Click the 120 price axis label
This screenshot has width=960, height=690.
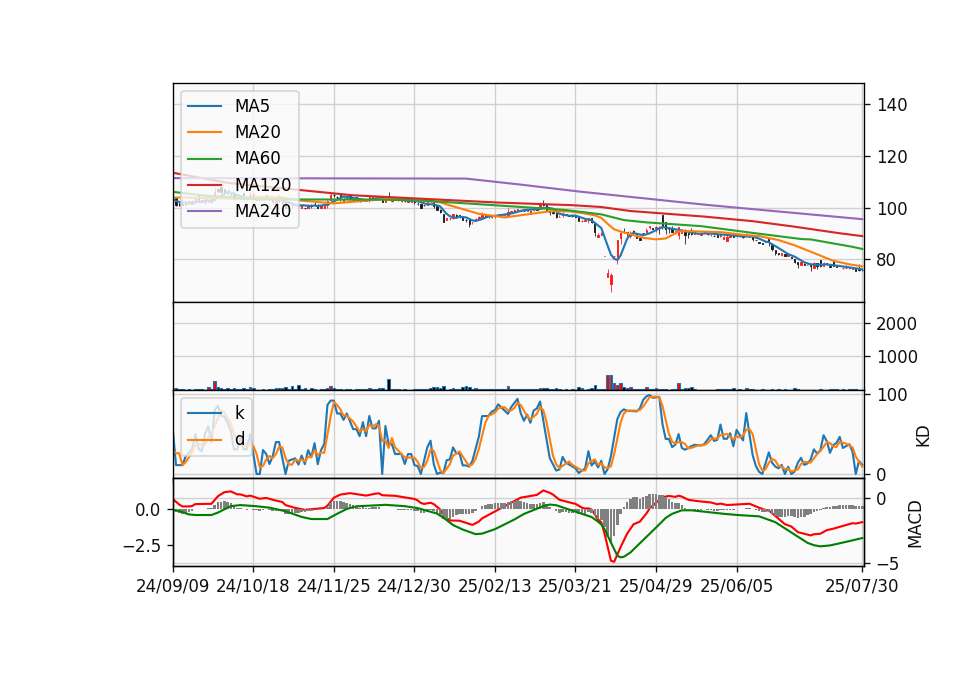[x=892, y=157]
